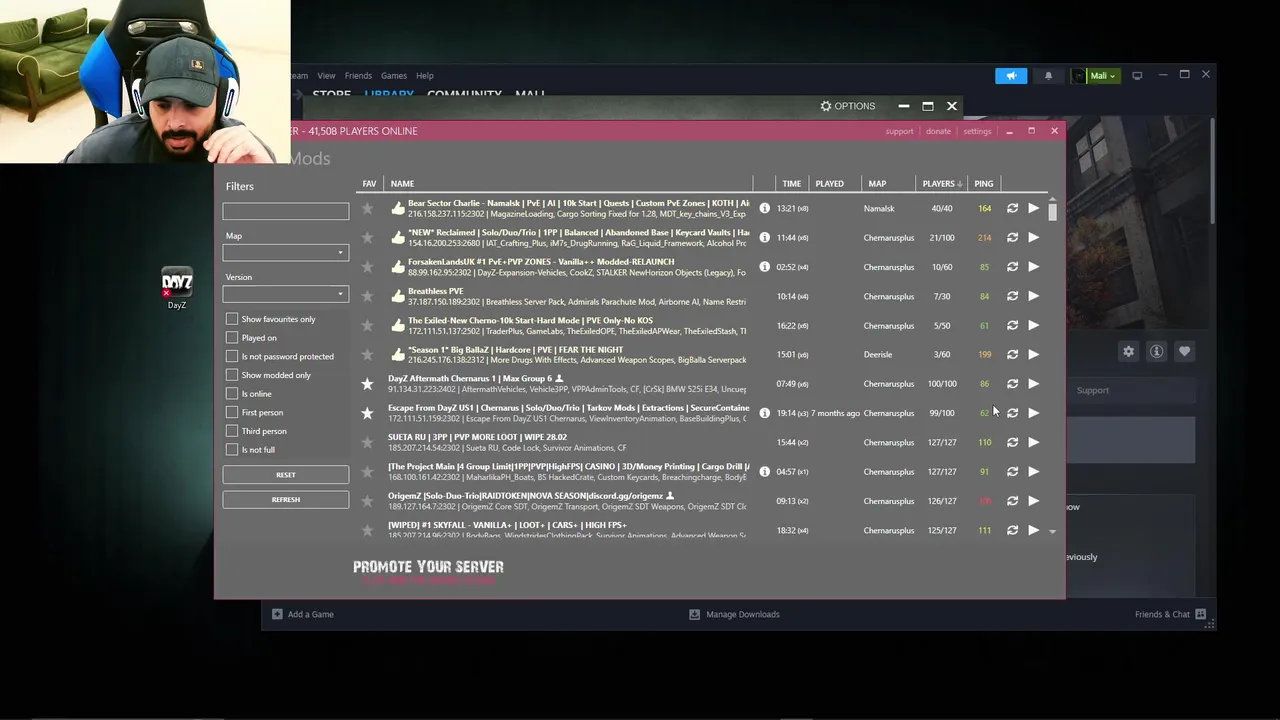This screenshot has width=1280, height=720.
Task: Refresh the Bear Sector Charlie server row
Action: coord(1012,208)
